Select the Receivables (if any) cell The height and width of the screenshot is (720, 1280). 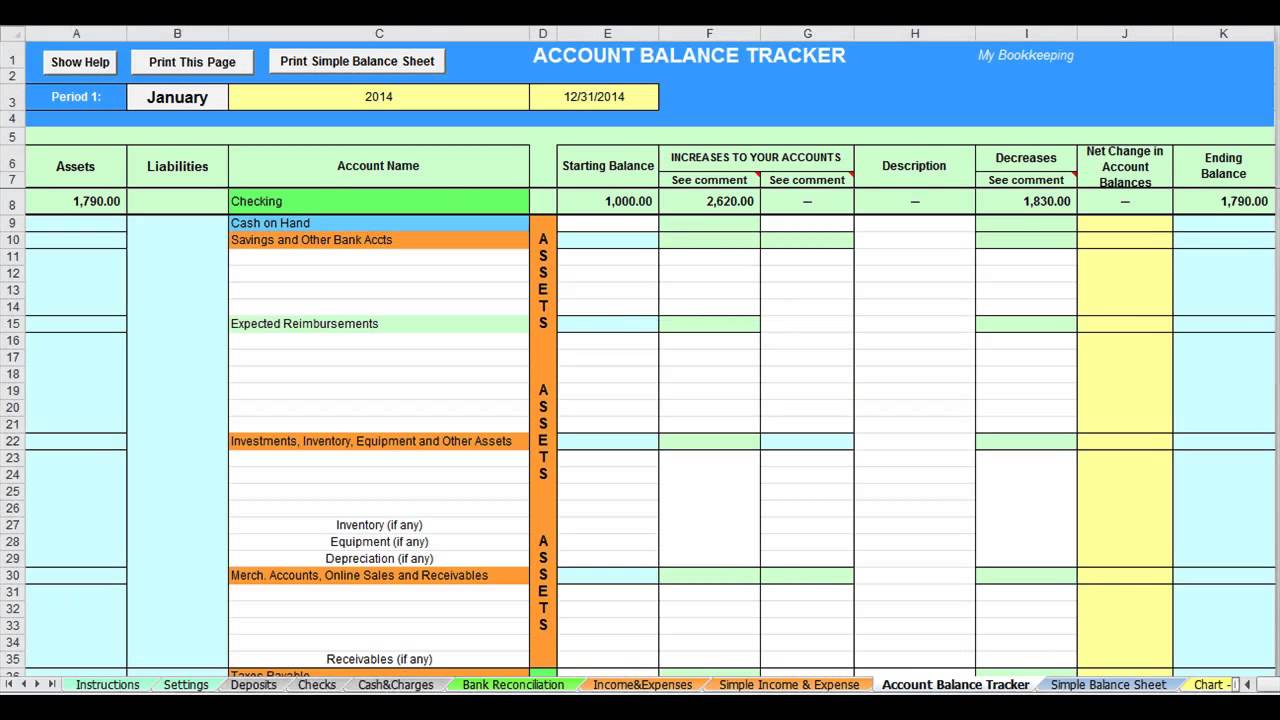coord(378,660)
